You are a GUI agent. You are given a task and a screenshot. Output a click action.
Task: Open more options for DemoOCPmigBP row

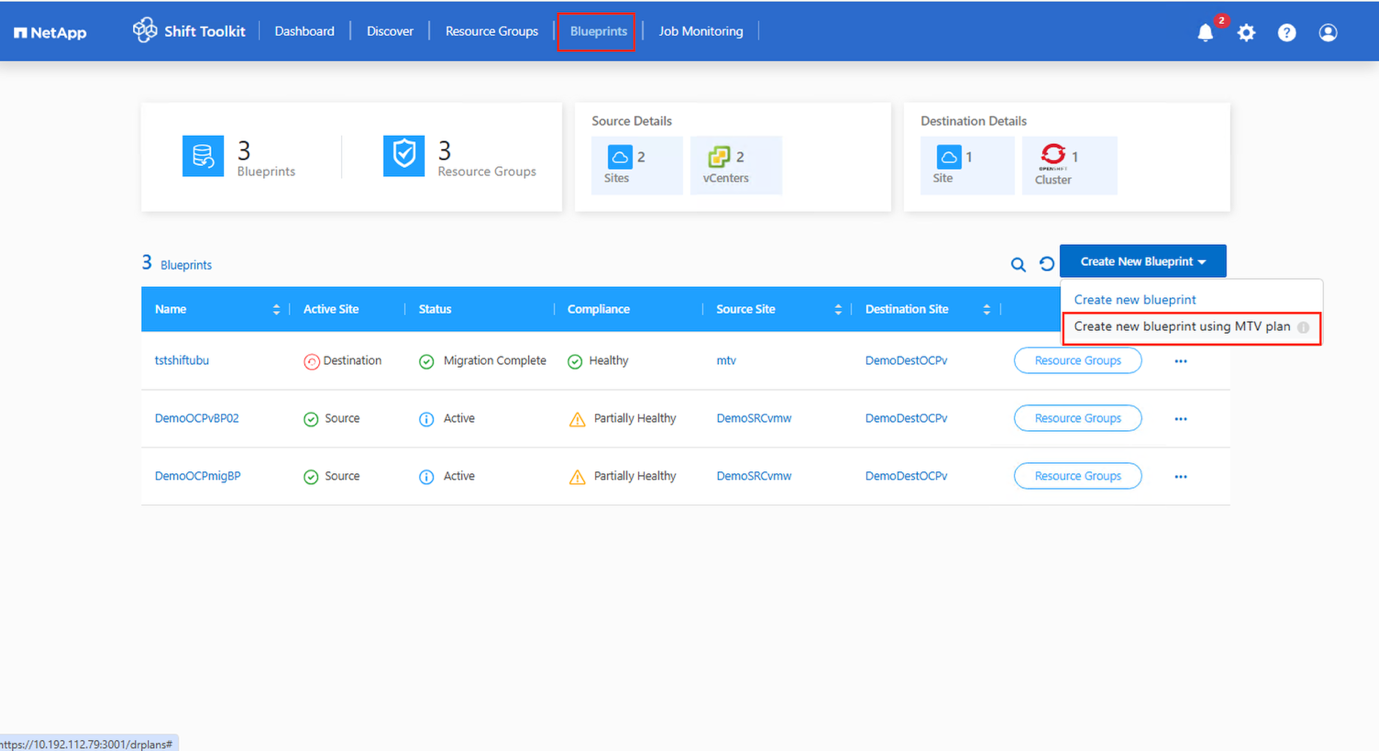[1180, 477]
